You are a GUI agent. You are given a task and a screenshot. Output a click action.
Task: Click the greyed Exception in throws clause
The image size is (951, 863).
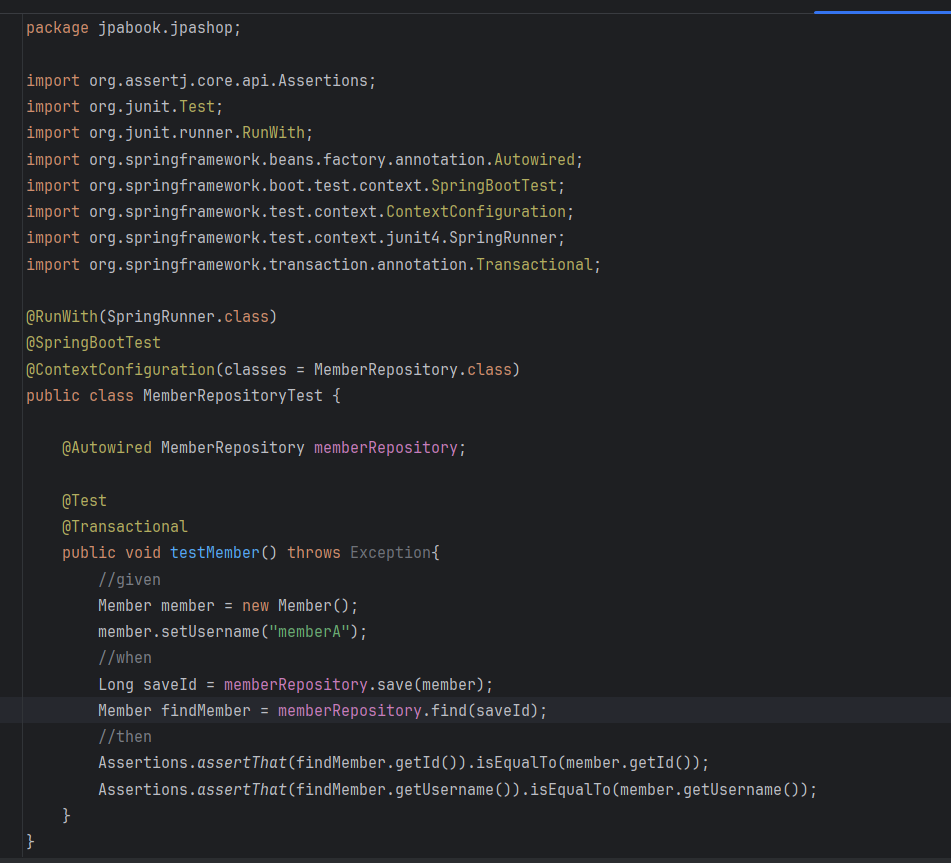pyautogui.click(x=390, y=553)
